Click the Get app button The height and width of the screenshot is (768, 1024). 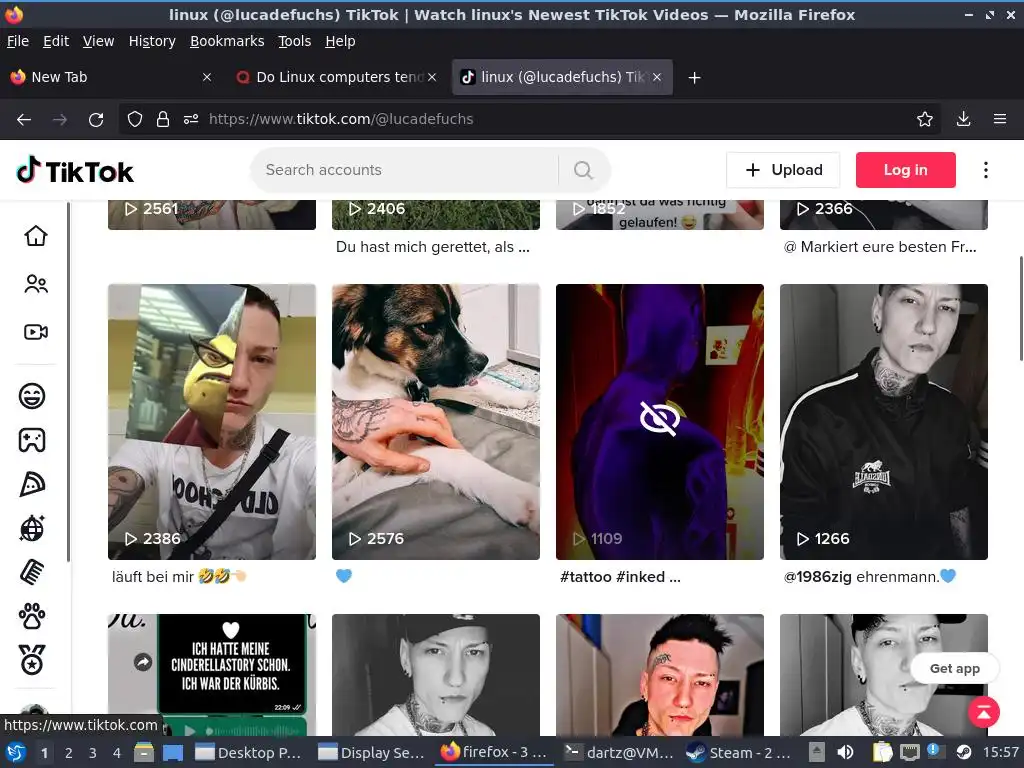point(954,668)
